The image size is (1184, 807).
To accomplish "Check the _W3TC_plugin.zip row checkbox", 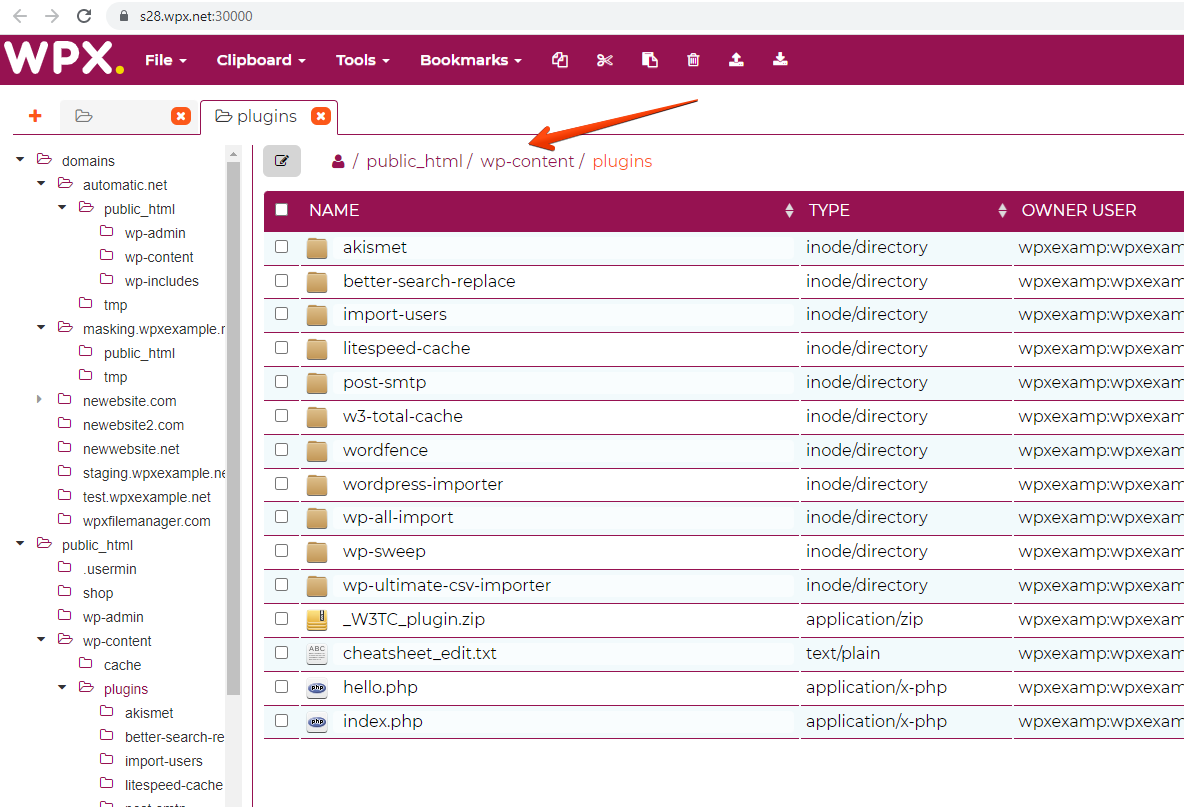I will (282, 619).
